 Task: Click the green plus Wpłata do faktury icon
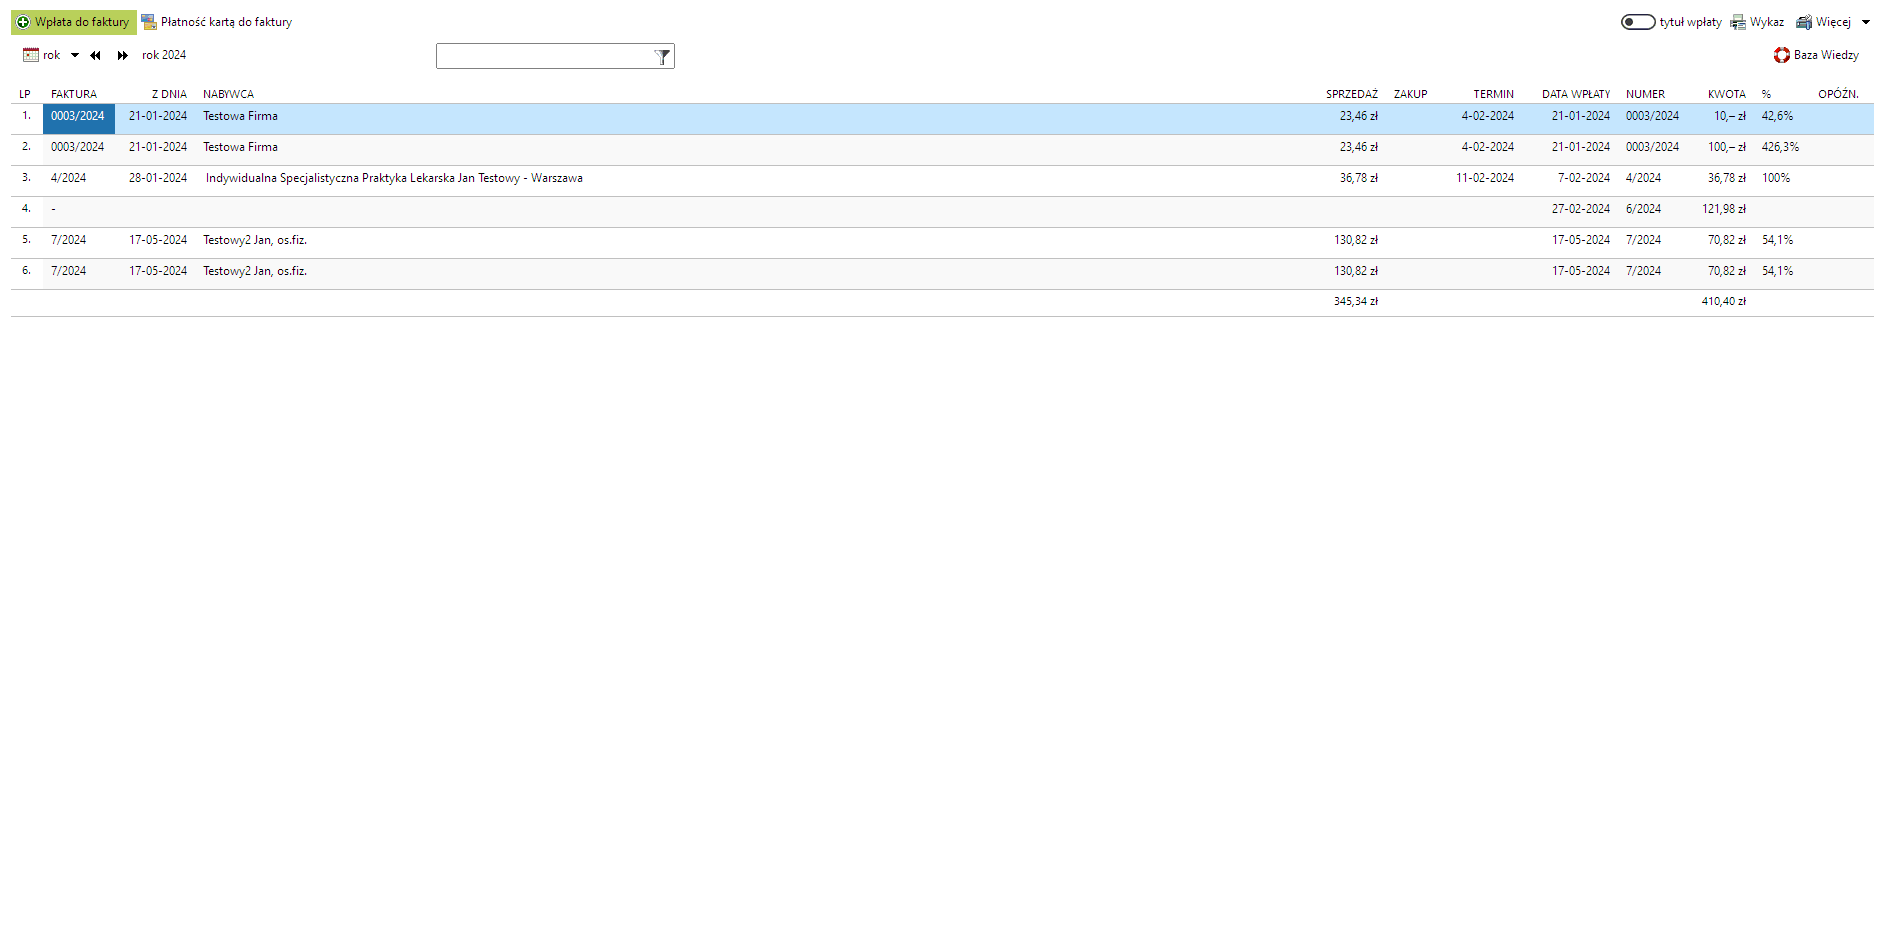pyautogui.click(x=23, y=22)
